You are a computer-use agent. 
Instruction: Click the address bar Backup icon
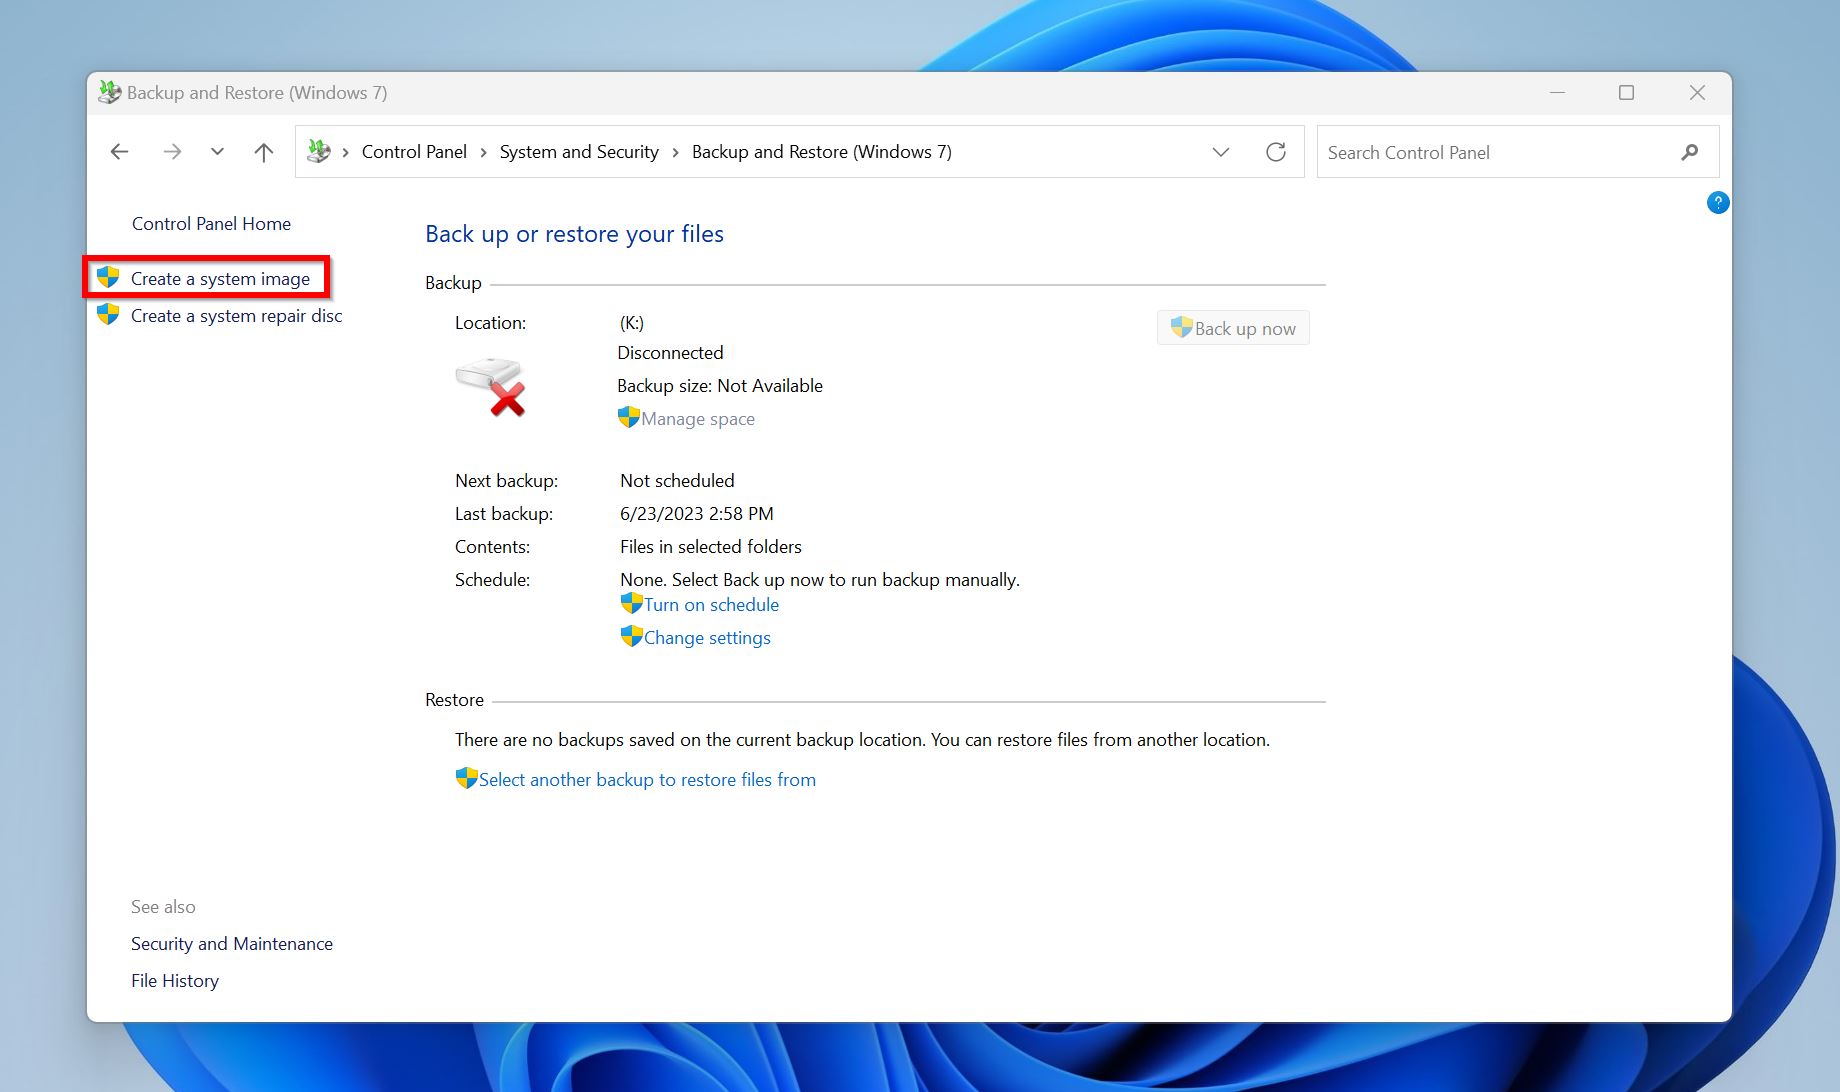click(319, 151)
